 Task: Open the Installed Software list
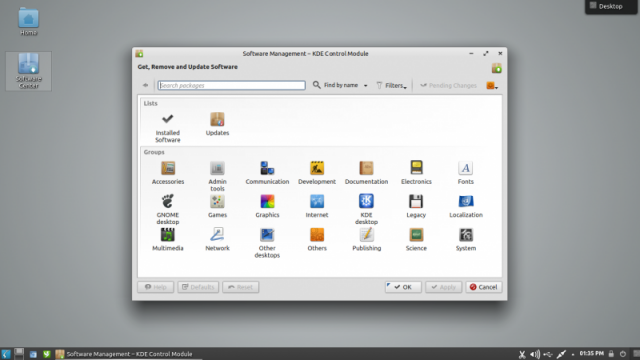[x=167, y=127]
